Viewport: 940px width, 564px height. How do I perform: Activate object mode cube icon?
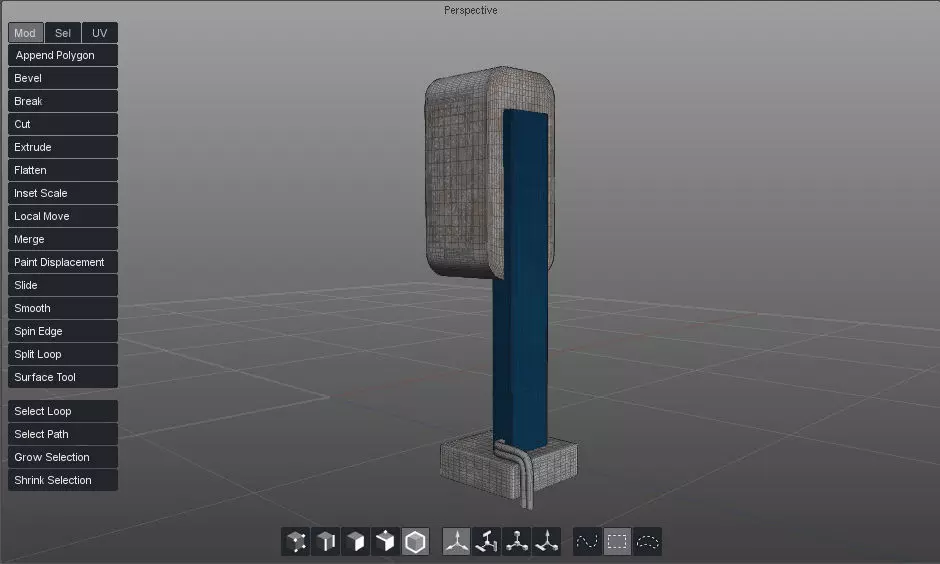click(415, 542)
